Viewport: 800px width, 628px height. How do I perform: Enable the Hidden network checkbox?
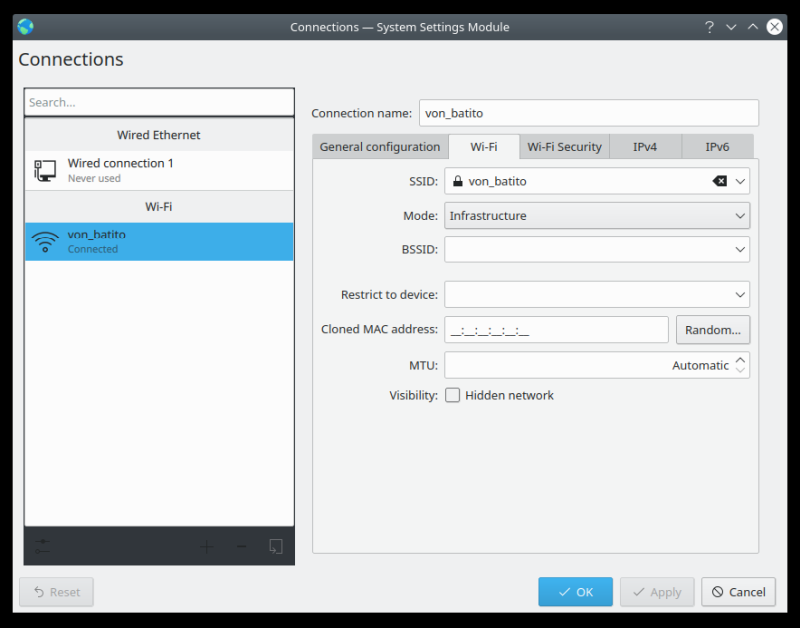(453, 395)
